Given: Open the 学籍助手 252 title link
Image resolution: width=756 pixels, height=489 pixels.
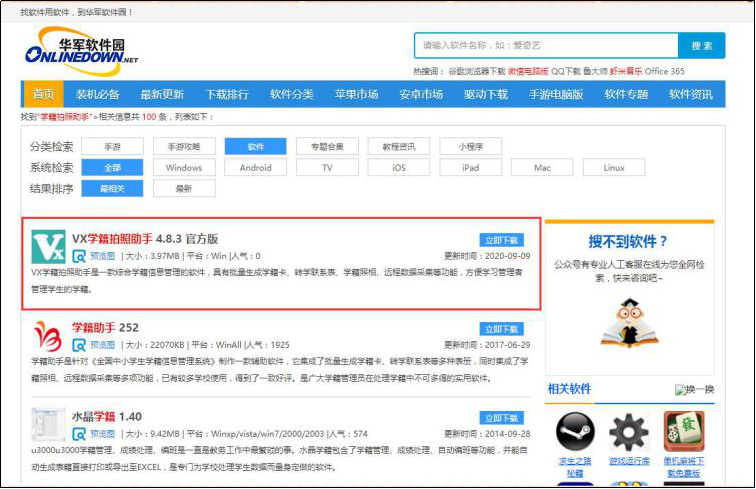Looking at the screenshot, I should pos(105,328).
